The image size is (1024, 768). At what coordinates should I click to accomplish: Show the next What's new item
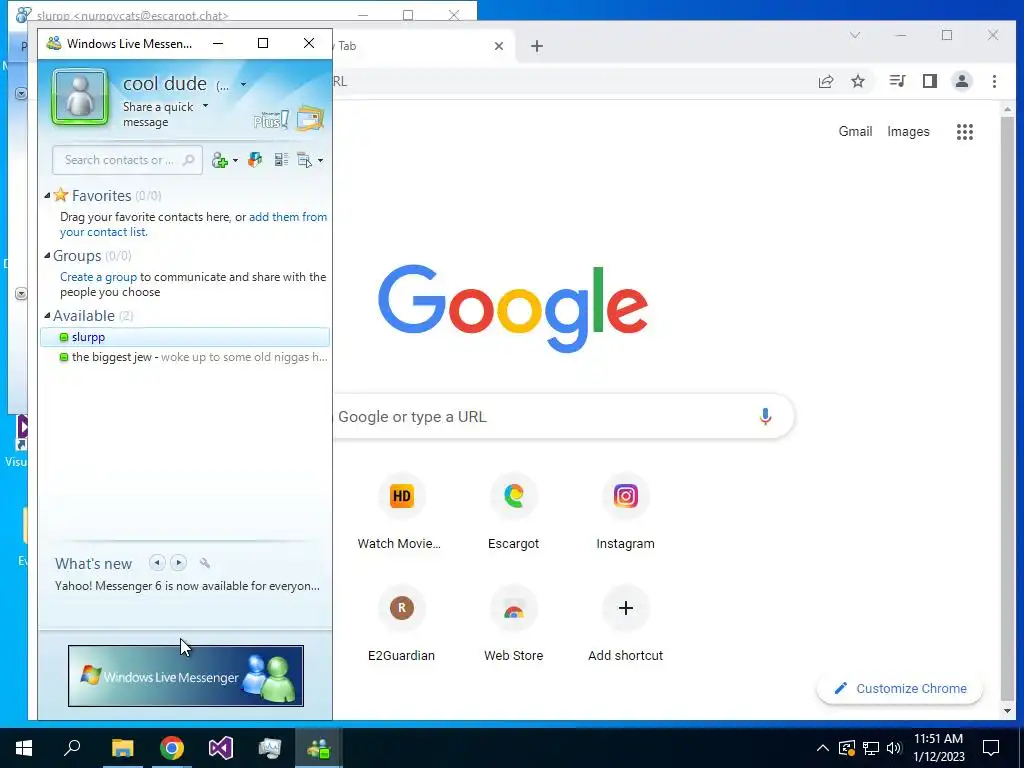coord(178,562)
